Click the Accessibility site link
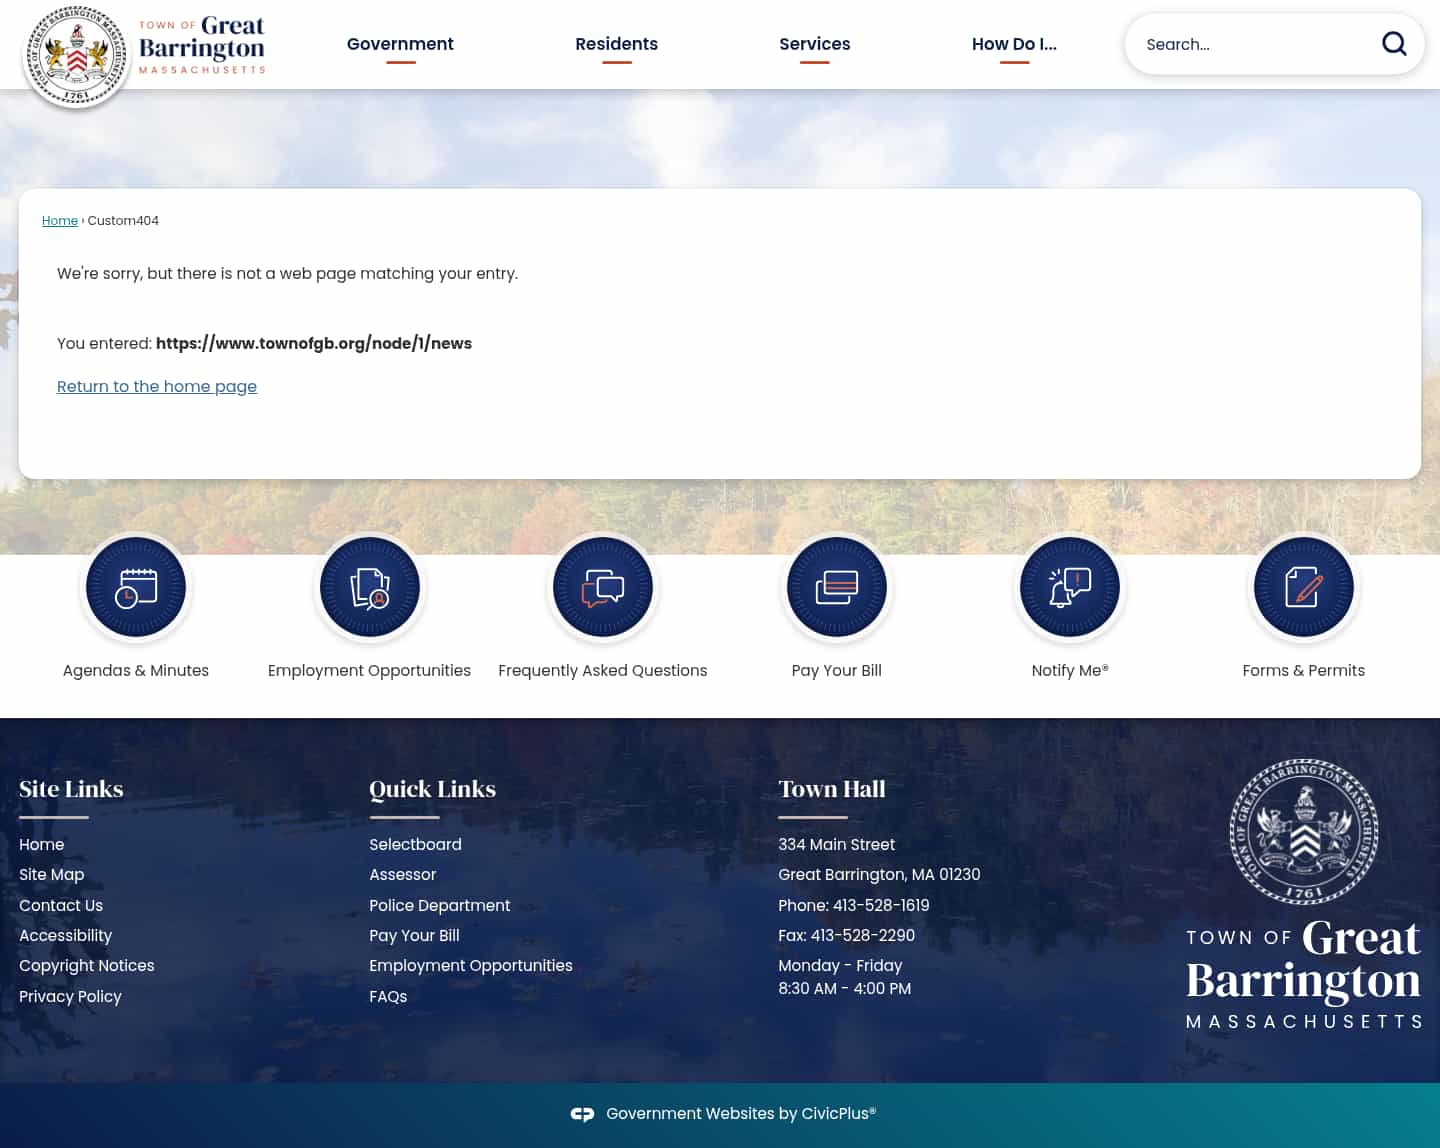This screenshot has width=1440, height=1148. 65,935
